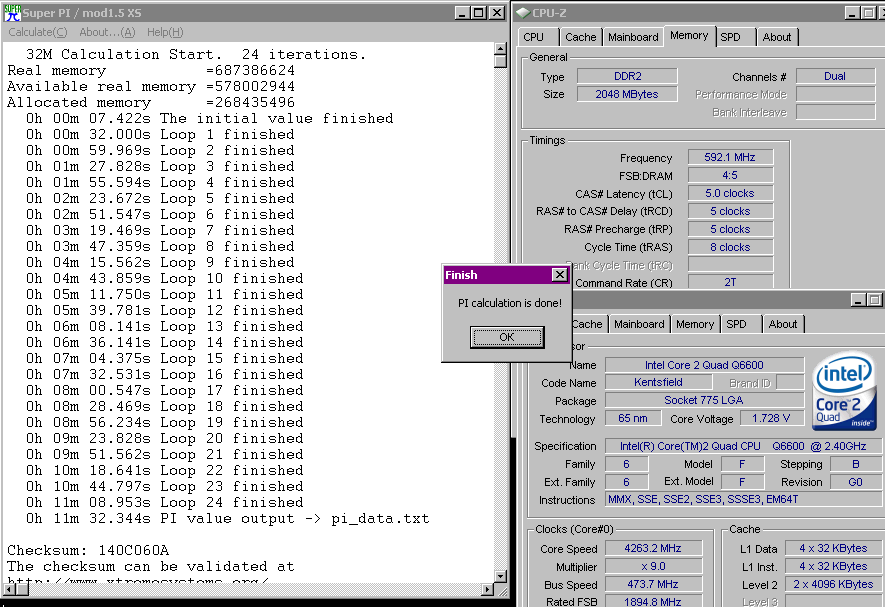This screenshot has height=607, width=885.
Task: Click horizontal scrollbar right arrow in Super PI
Action: coord(488,589)
